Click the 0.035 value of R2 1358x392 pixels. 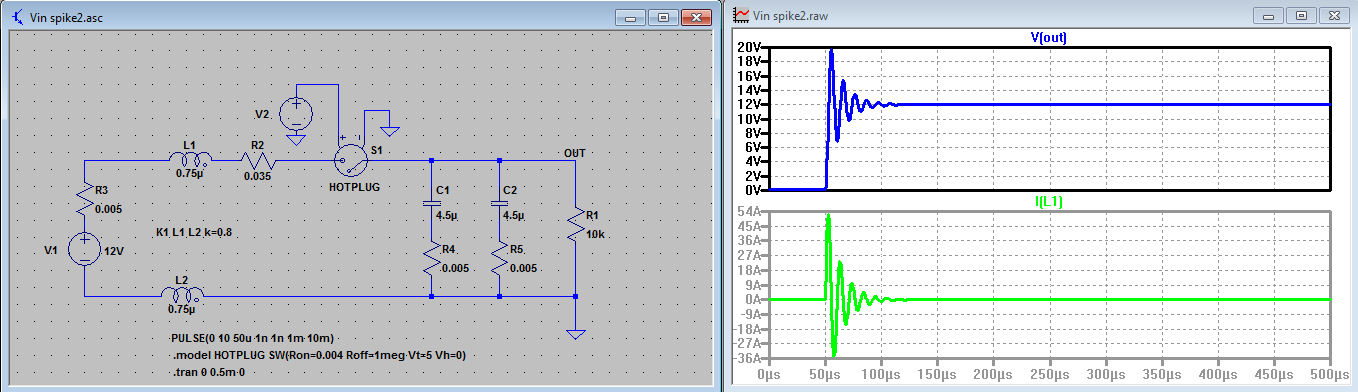[x=256, y=176]
